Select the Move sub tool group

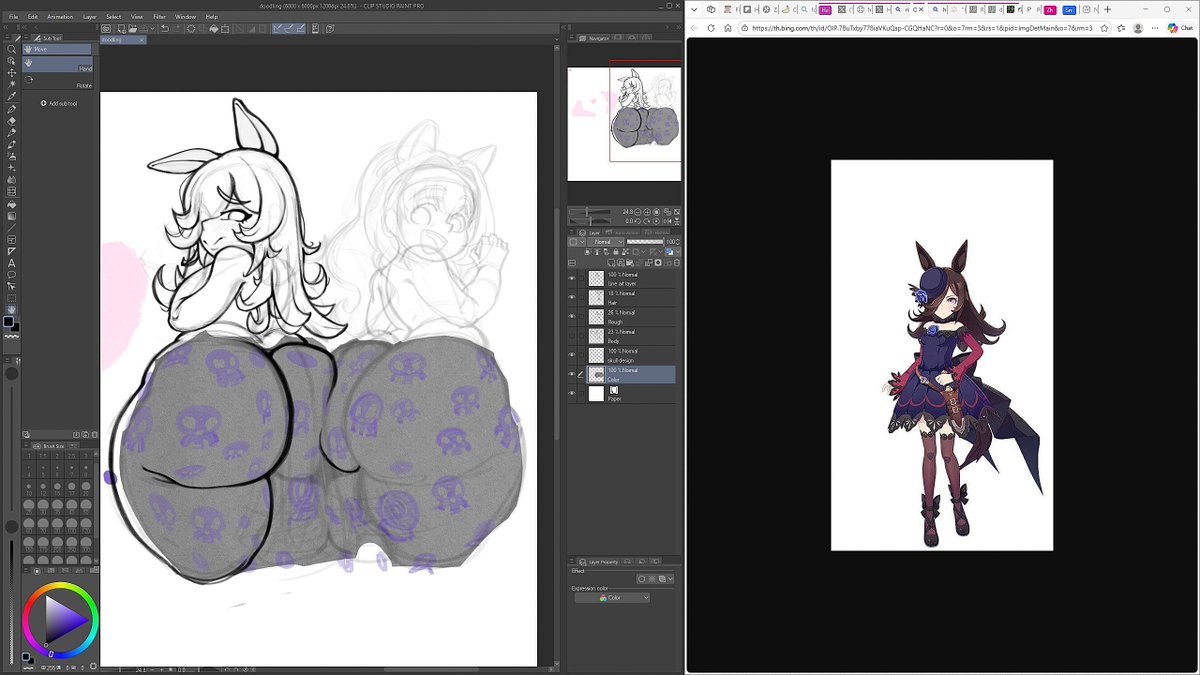tap(57, 49)
